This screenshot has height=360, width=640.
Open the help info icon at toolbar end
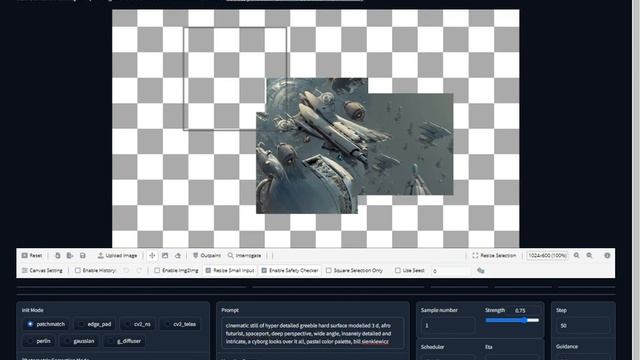[607, 256]
